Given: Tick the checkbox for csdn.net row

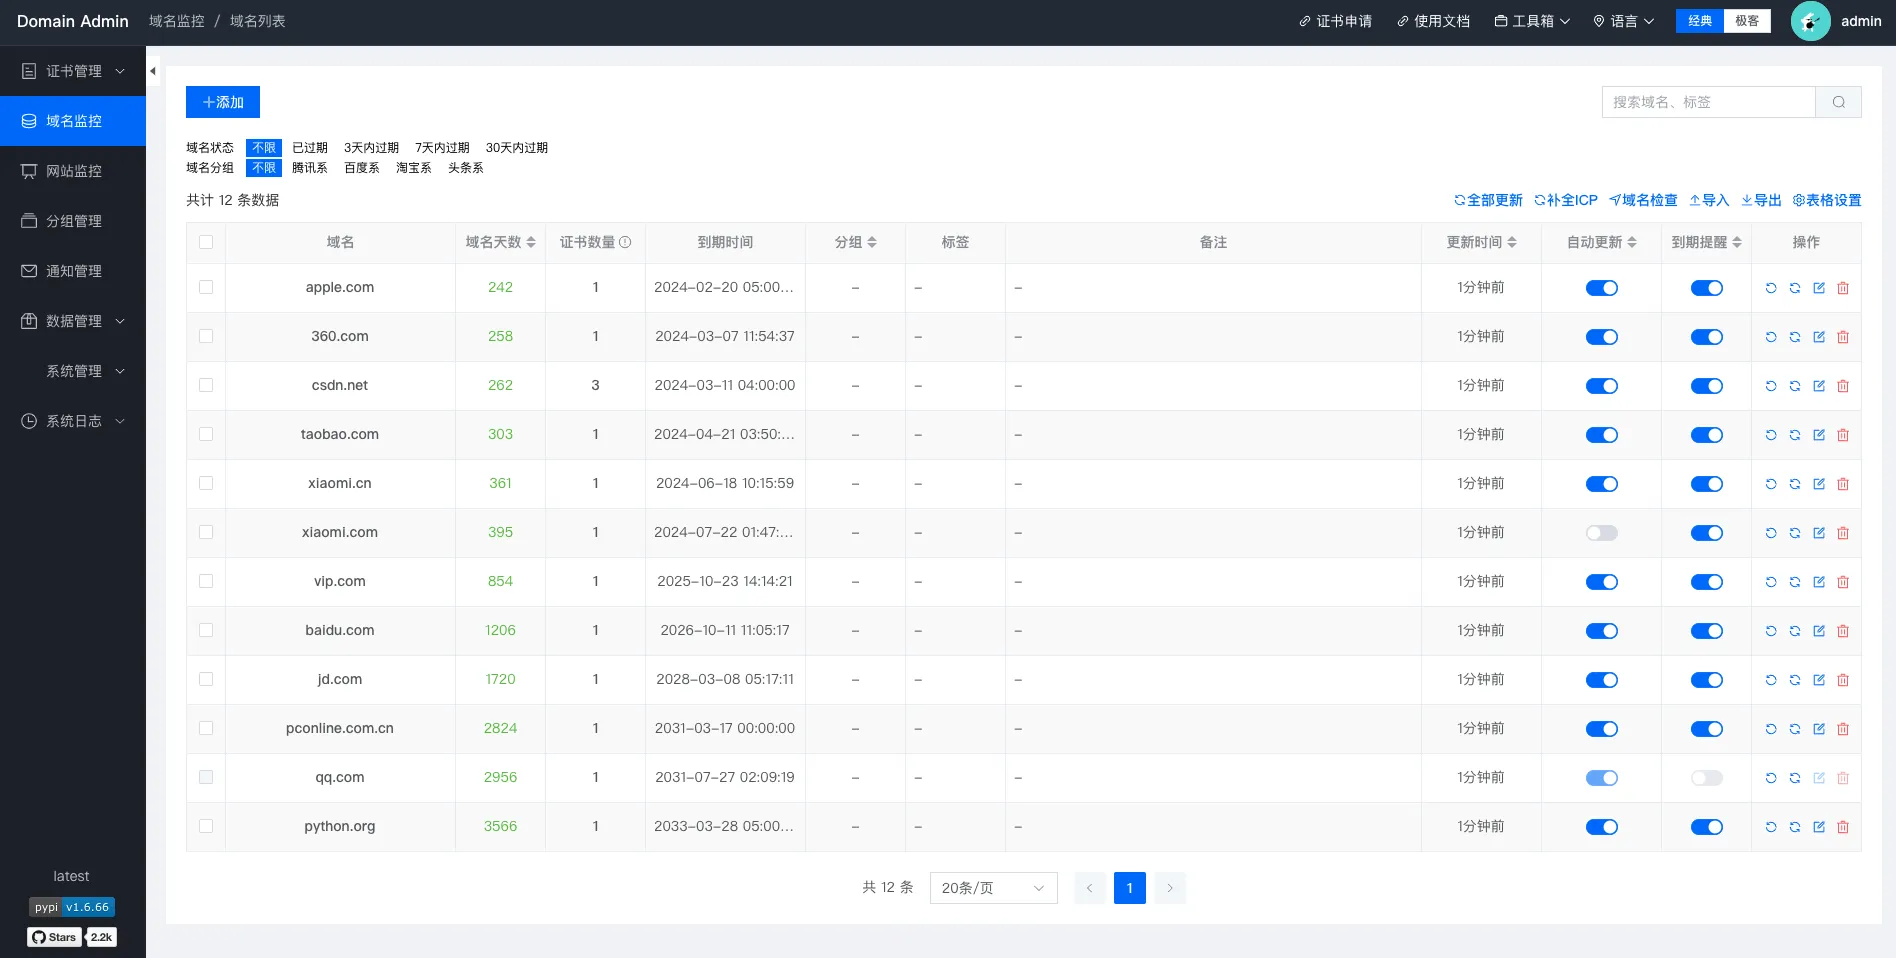Looking at the screenshot, I should pos(206,385).
